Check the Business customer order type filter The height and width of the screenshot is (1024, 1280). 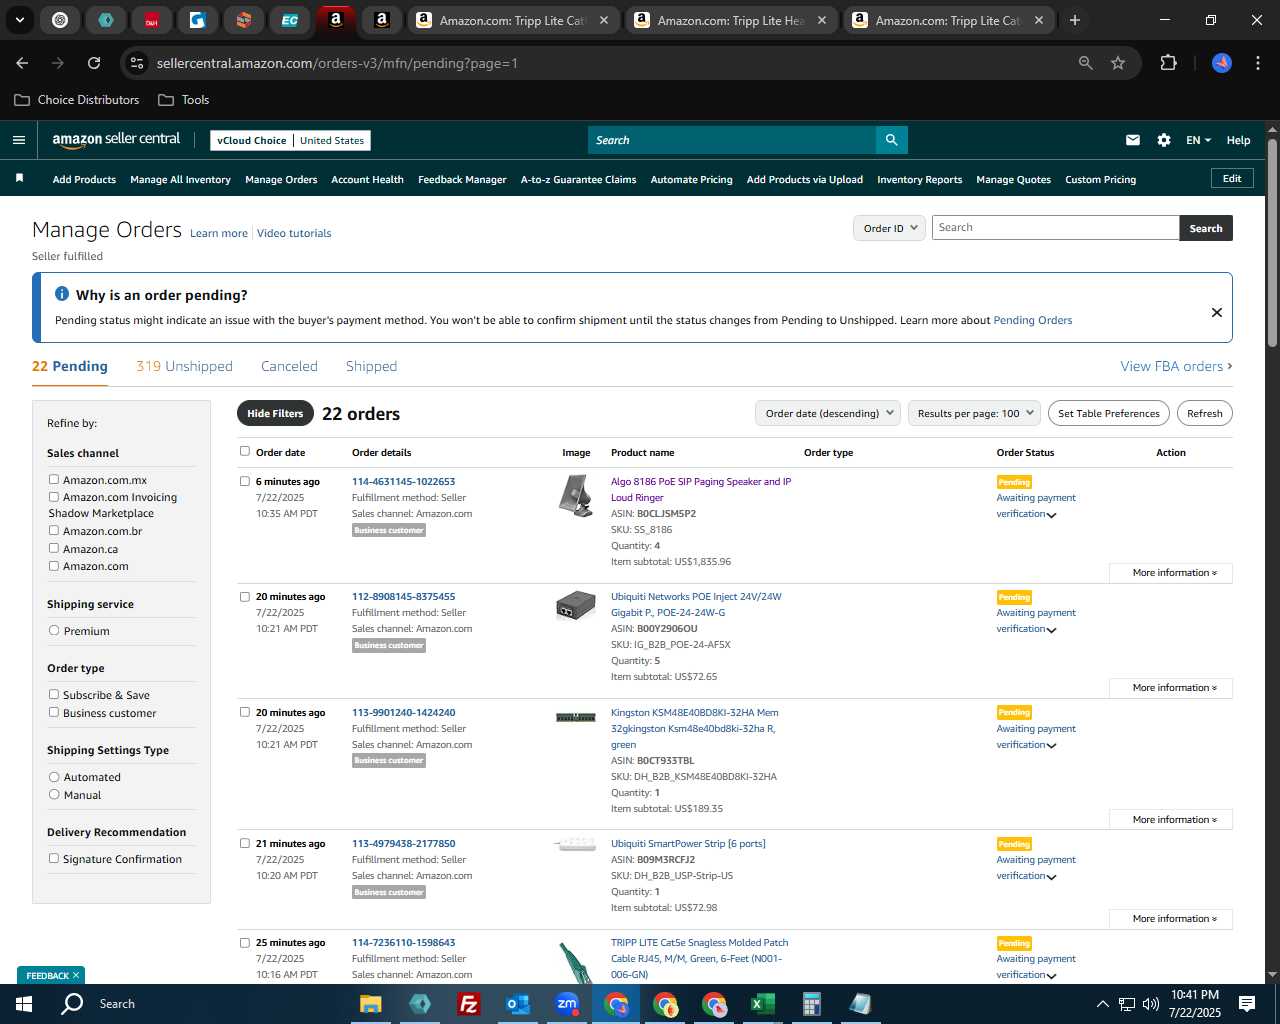tap(54, 712)
